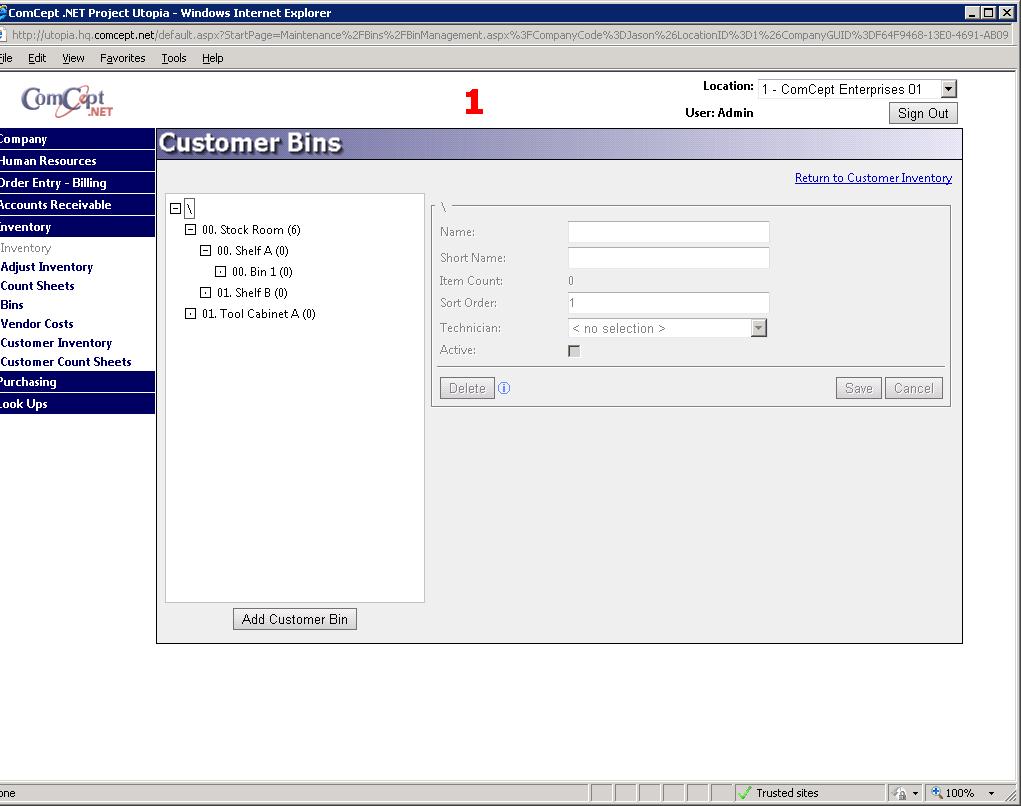Click the Trusted sites checkmark icon

click(744, 793)
